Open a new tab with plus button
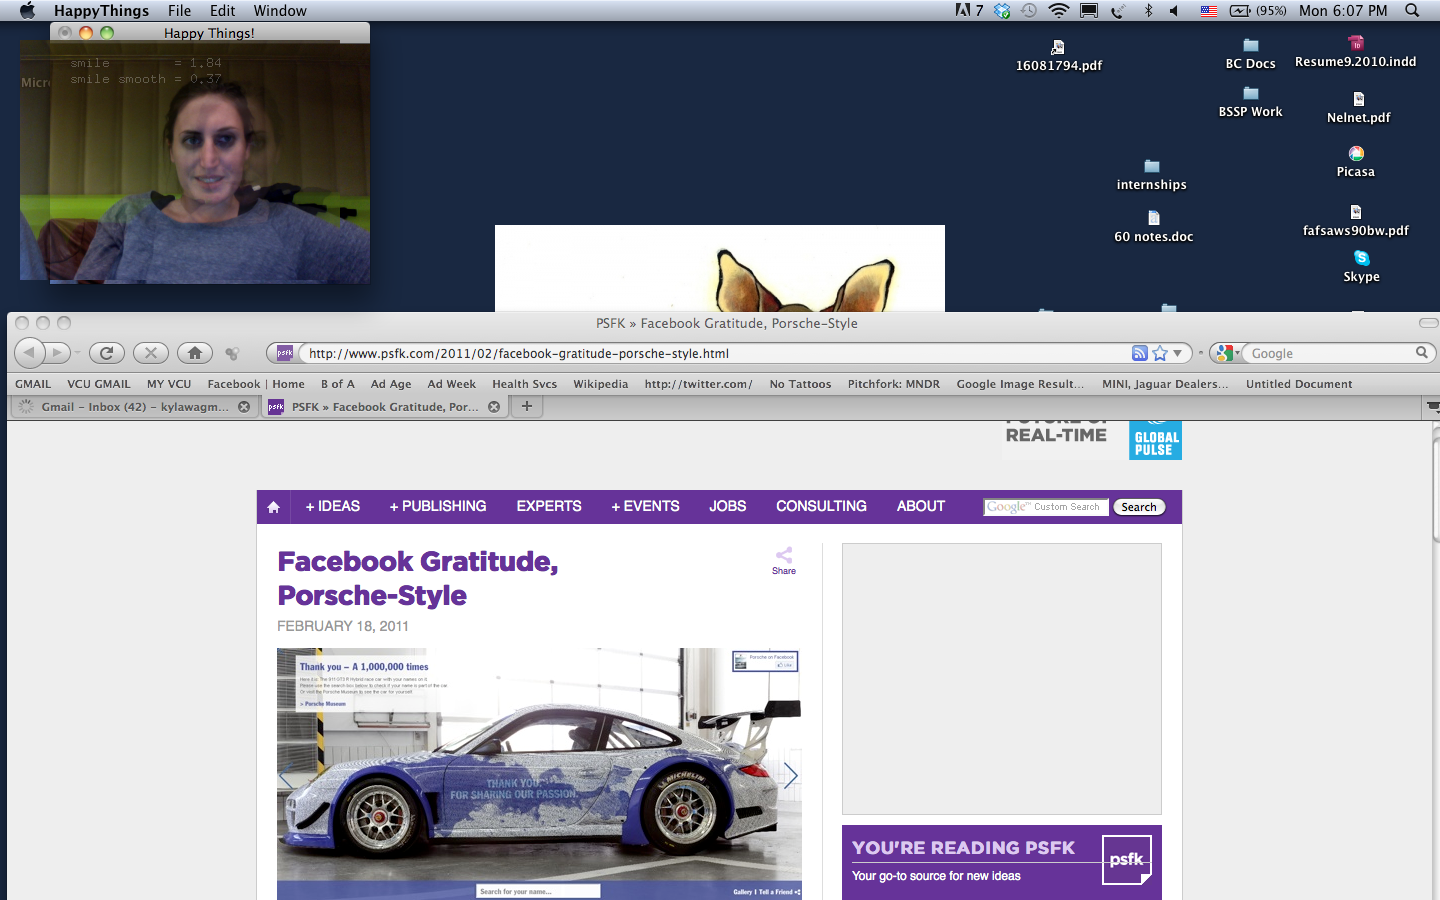This screenshot has width=1440, height=900. (527, 406)
